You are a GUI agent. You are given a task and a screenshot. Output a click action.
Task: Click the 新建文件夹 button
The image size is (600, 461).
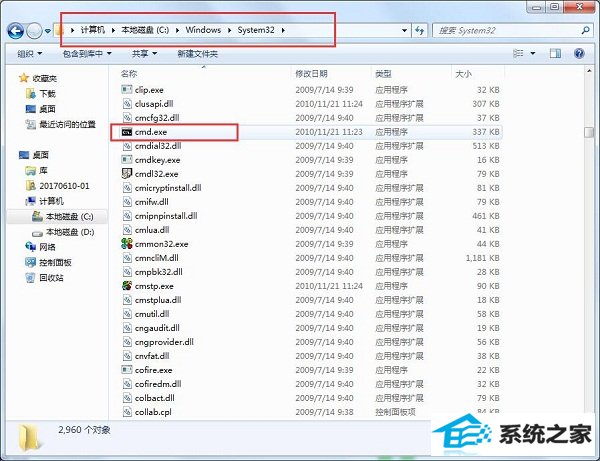[197, 54]
